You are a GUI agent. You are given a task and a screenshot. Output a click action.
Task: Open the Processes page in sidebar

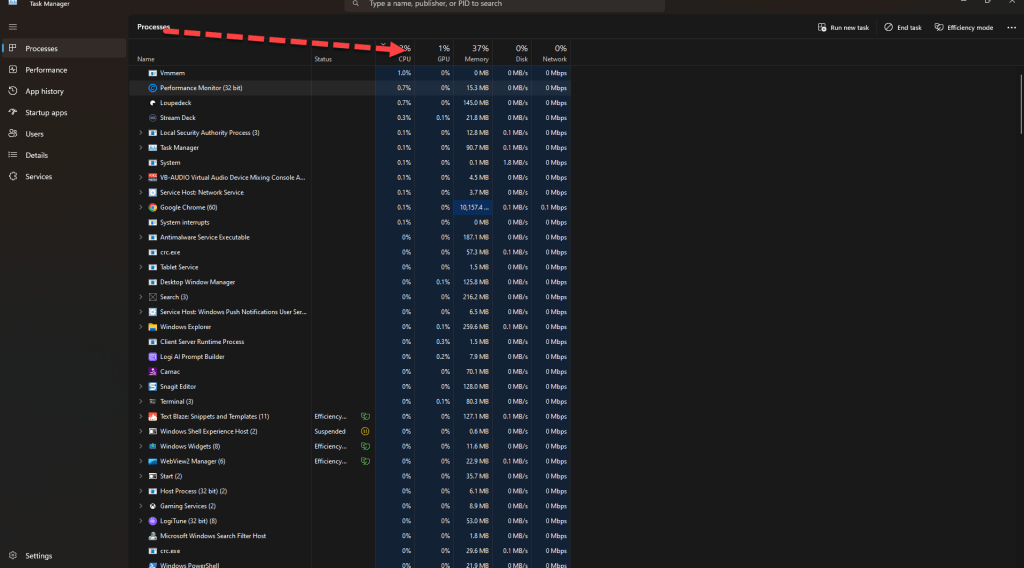(x=63, y=48)
